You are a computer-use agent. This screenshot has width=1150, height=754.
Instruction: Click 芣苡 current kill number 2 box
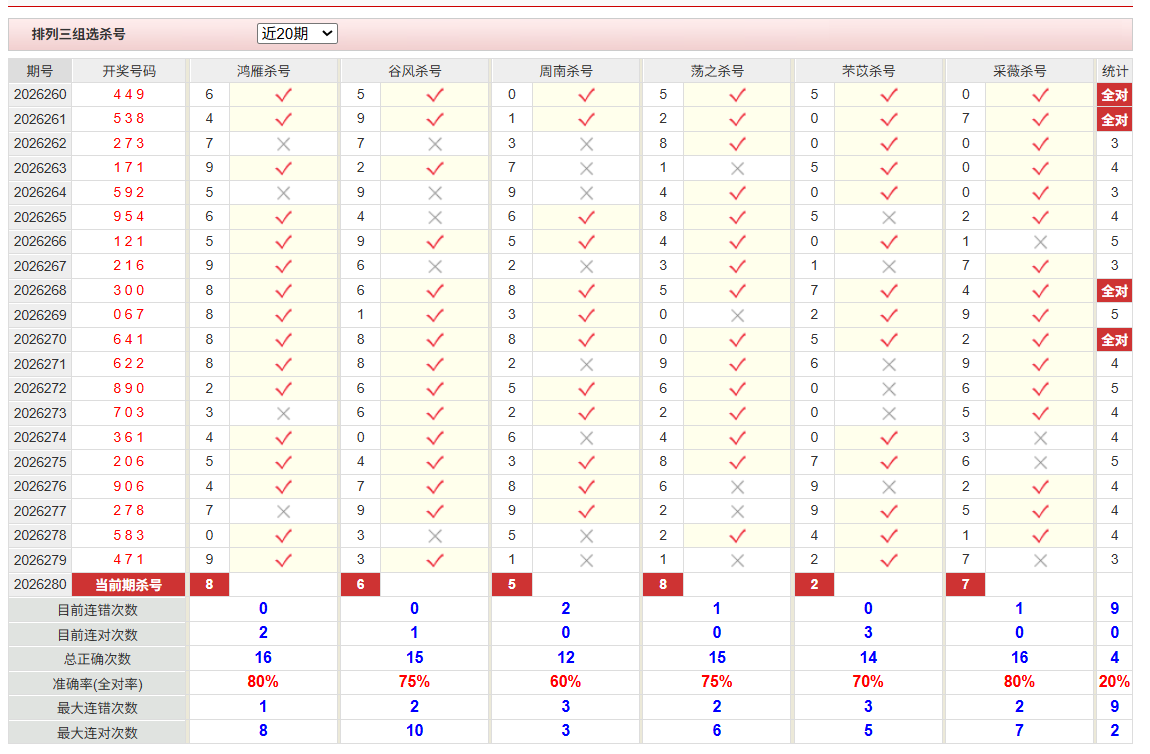coord(814,585)
